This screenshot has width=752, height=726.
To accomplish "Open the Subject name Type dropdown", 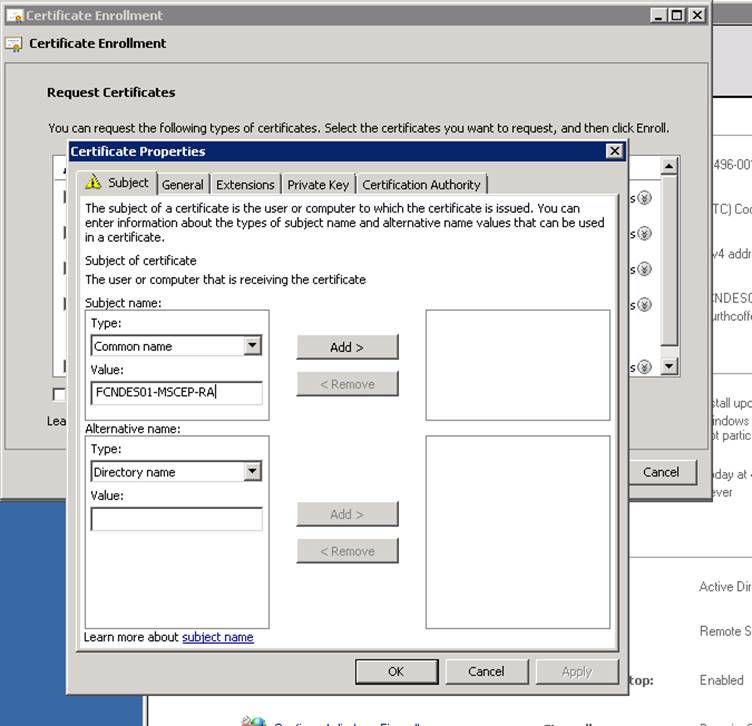I will (252, 346).
